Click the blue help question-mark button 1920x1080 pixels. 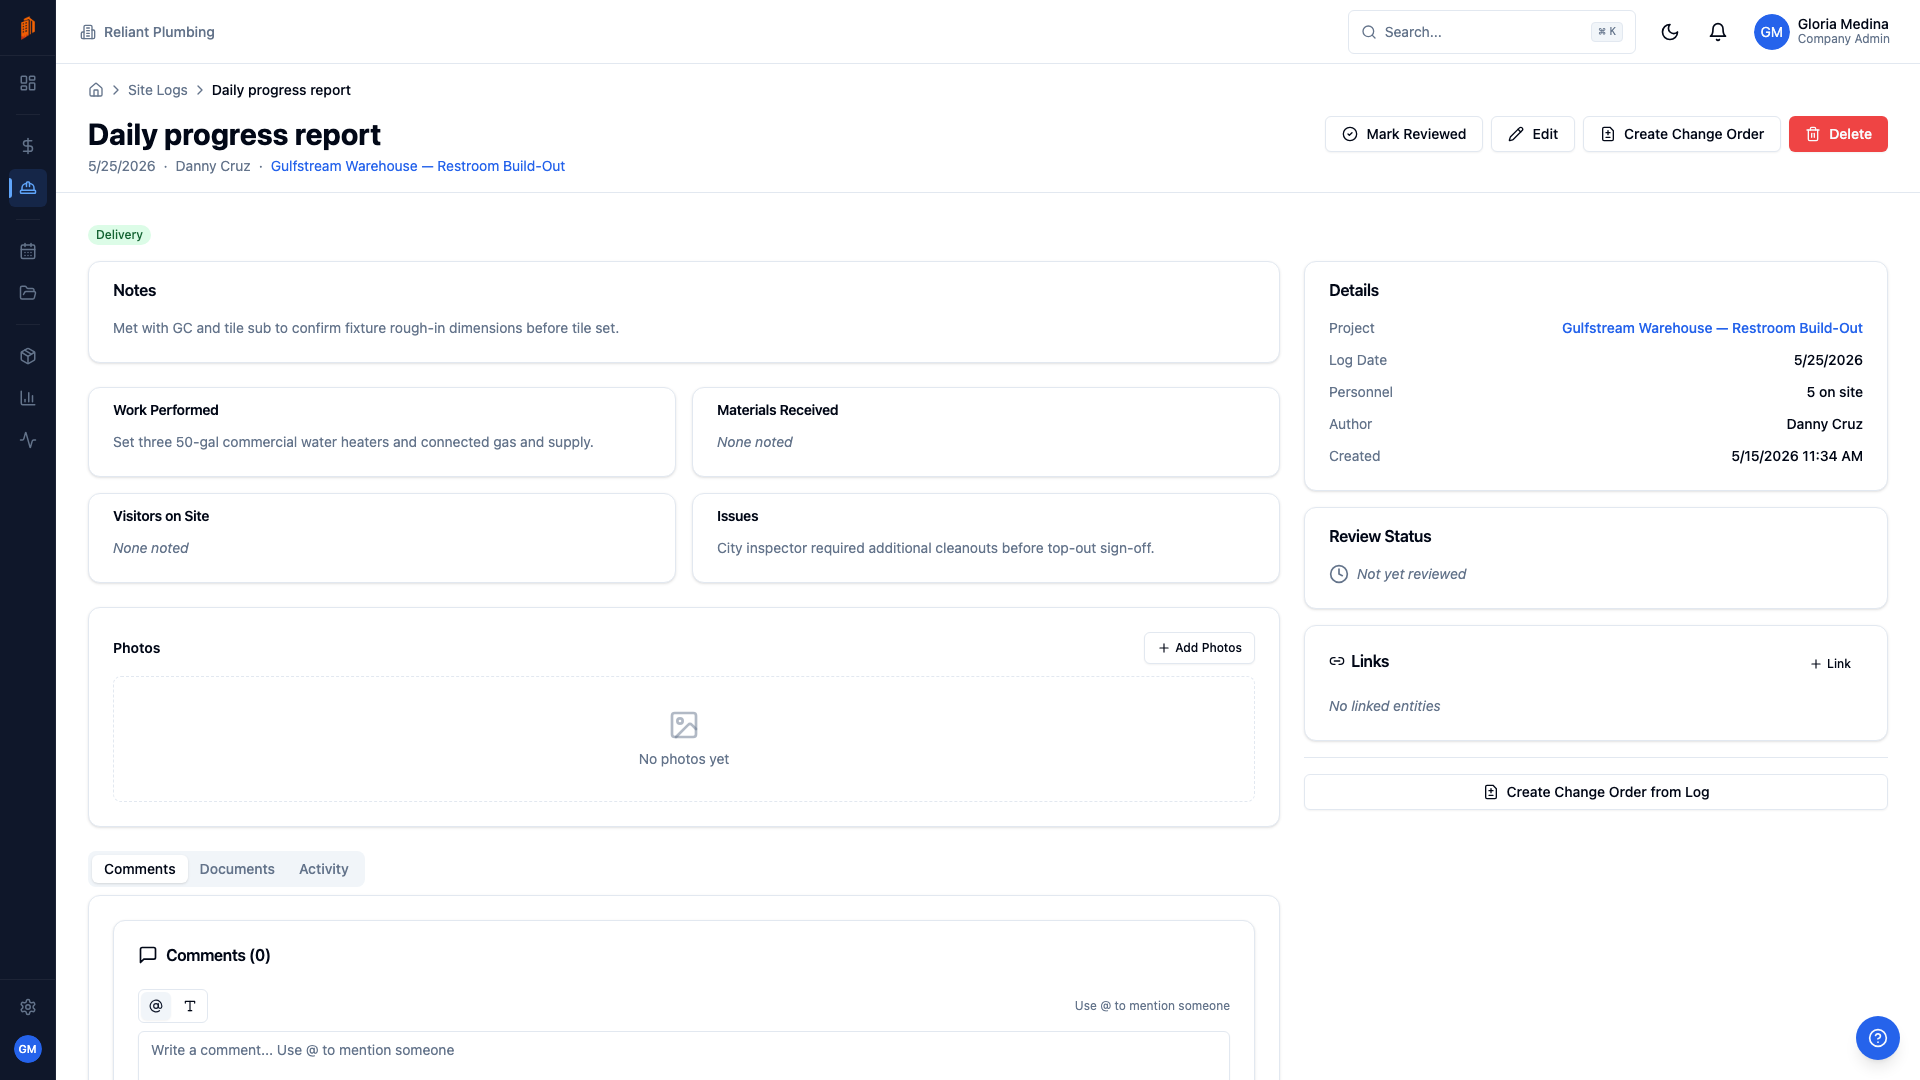pyautogui.click(x=1878, y=1038)
